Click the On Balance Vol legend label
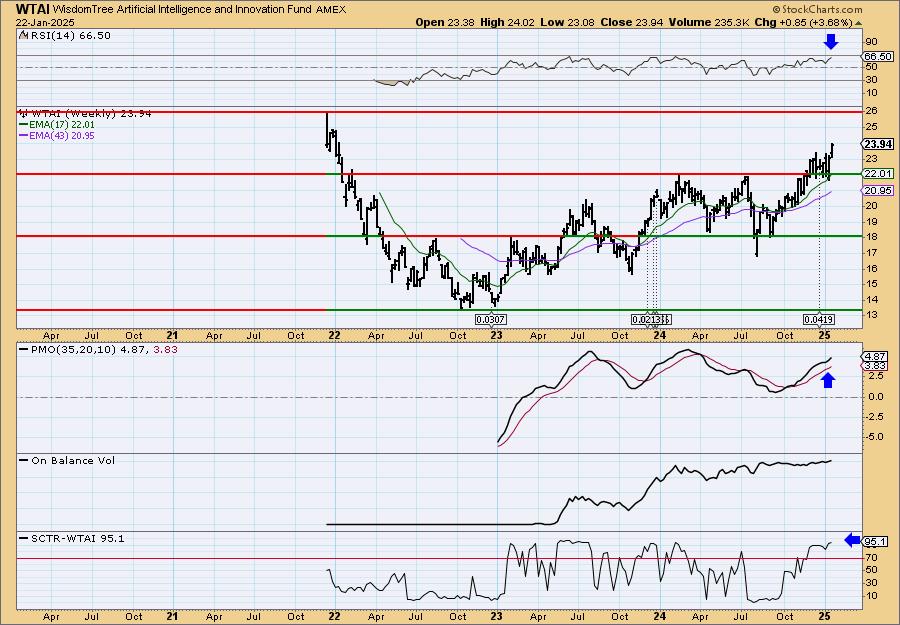900x625 pixels. pyautogui.click(x=73, y=460)
